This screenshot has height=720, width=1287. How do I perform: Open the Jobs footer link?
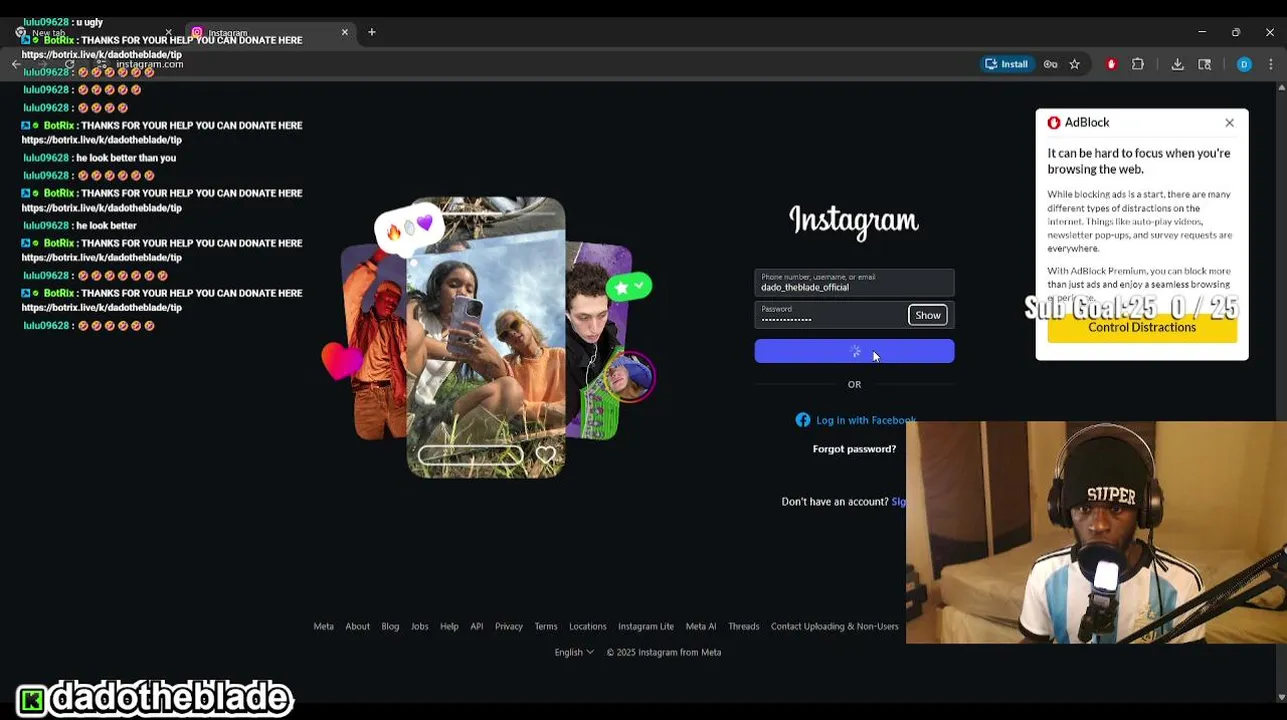420,627
